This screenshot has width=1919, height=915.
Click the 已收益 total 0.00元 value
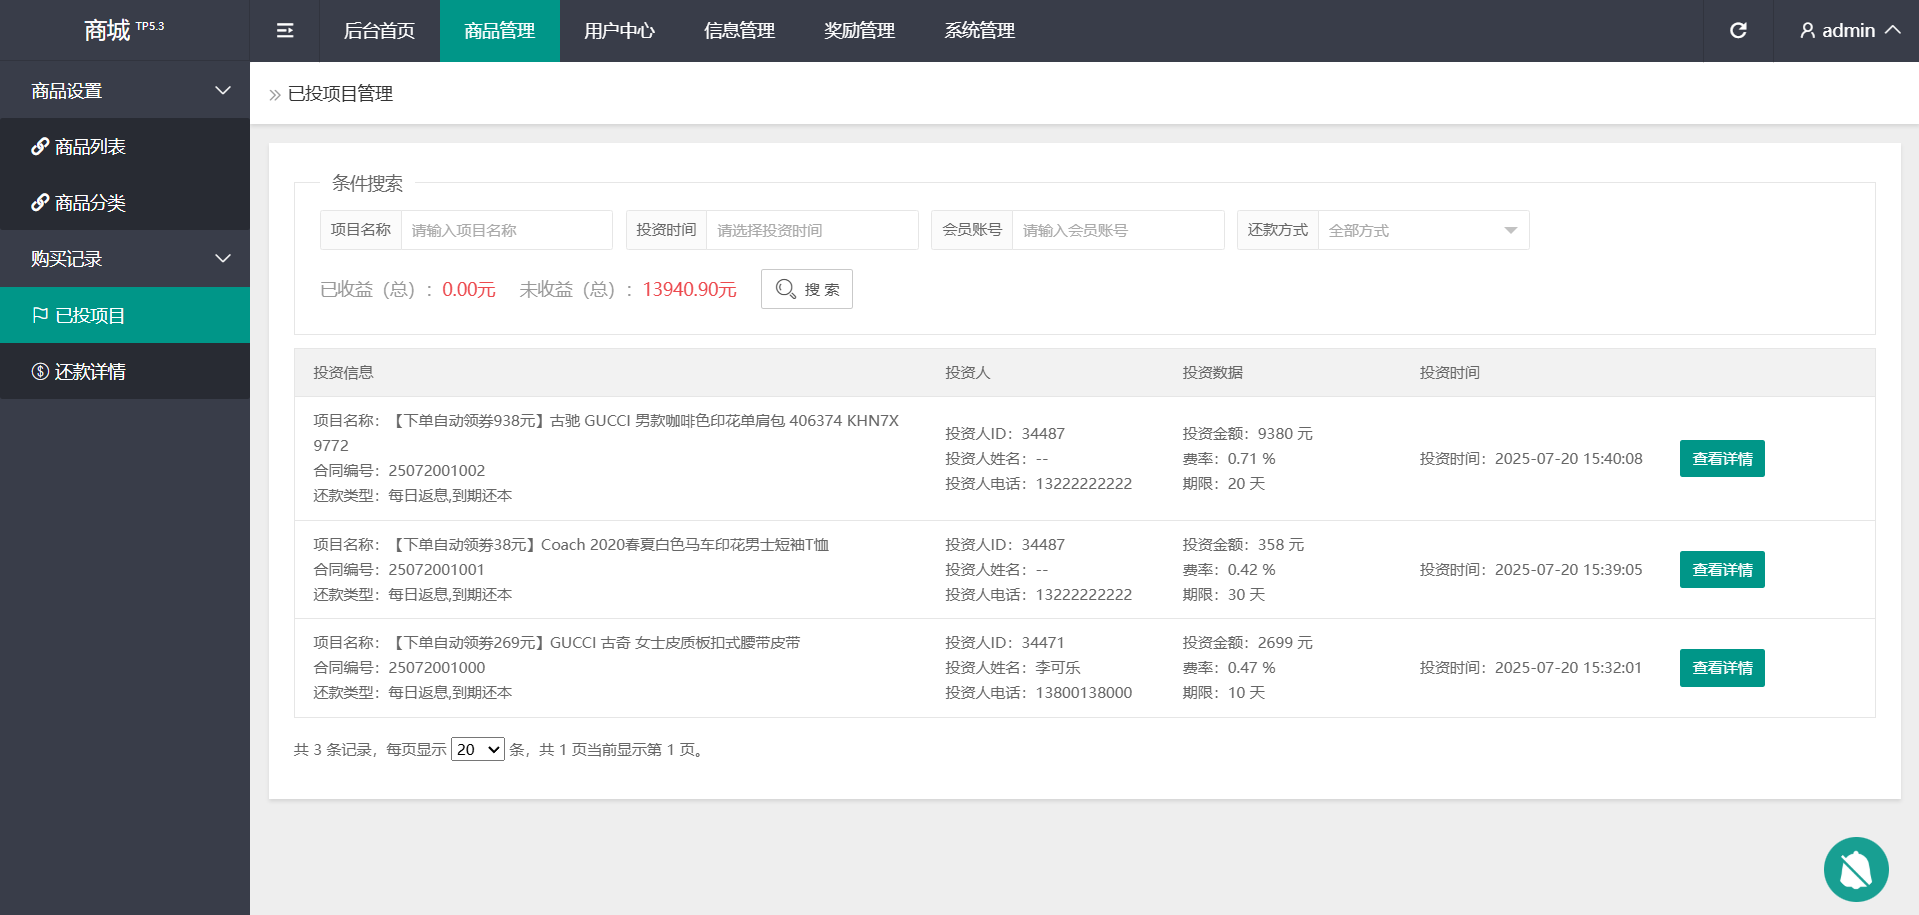469,289
